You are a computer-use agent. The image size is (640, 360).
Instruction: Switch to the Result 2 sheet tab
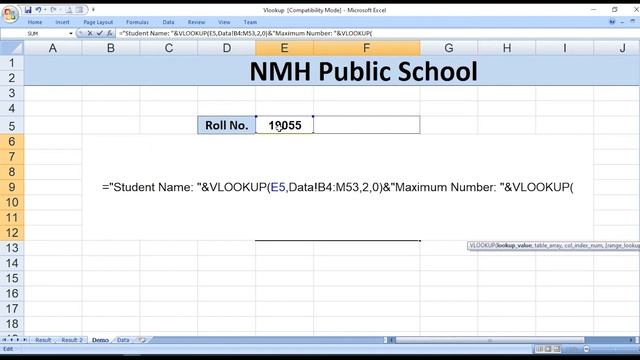click(x=72, y=340)
